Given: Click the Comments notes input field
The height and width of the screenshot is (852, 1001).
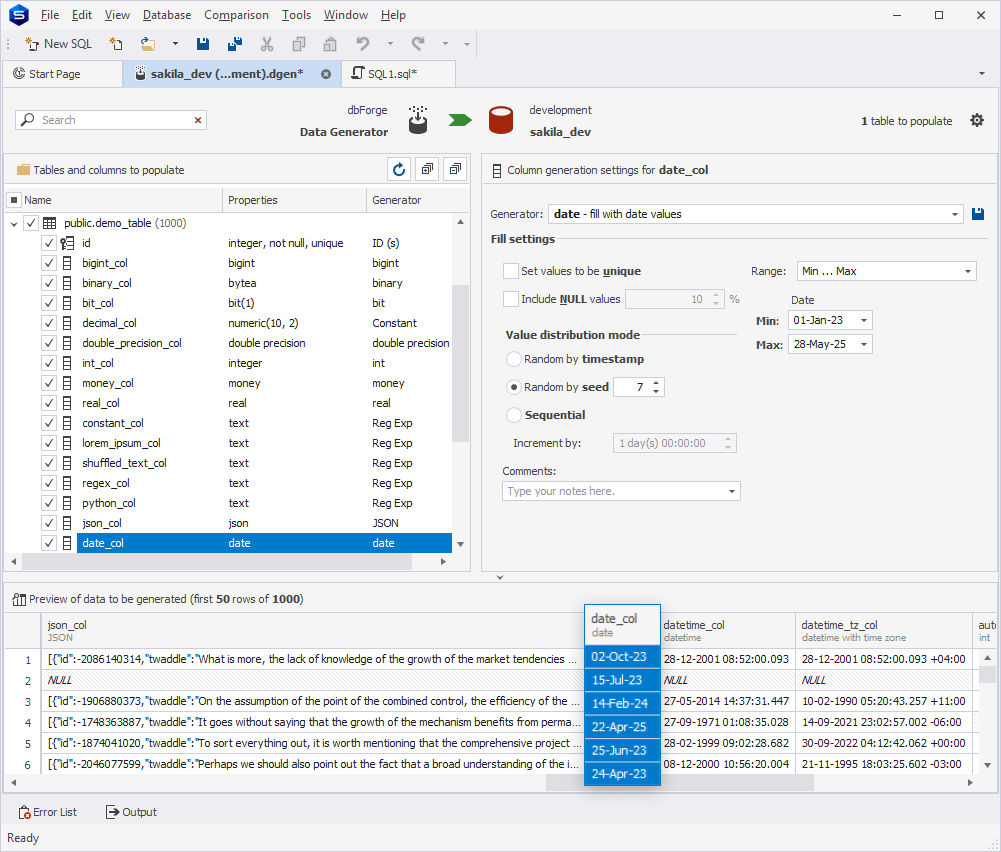Looking at the screenshot, I should click(613, 491).
